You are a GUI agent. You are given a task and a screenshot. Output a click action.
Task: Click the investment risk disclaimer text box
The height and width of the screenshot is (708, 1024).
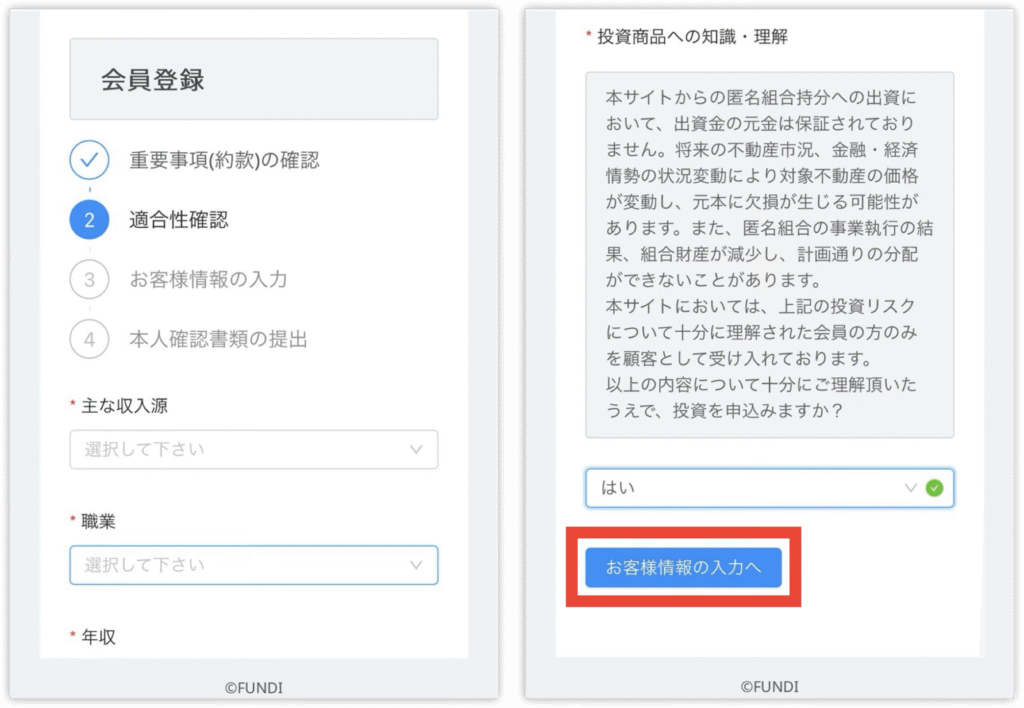click(x=769, y=255)
